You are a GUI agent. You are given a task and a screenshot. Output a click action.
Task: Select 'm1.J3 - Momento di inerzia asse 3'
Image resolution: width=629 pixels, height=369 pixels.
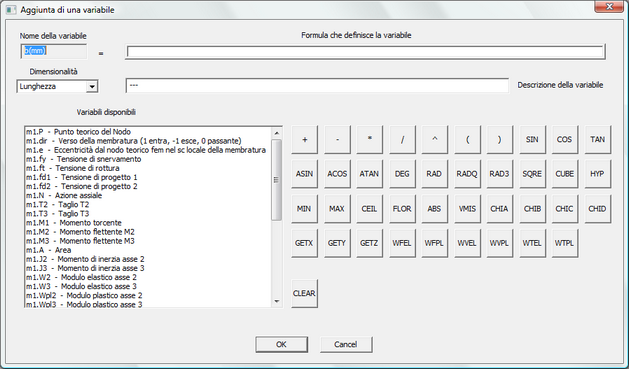click(x=148, y=268)
